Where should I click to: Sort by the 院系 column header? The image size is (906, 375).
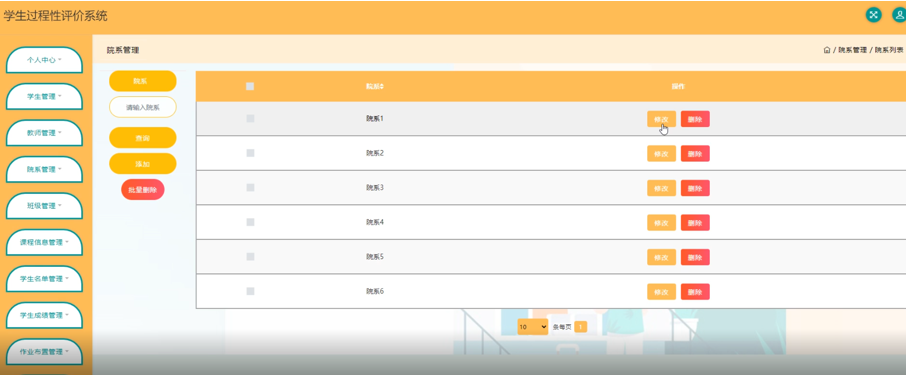[x=375, y=86]
